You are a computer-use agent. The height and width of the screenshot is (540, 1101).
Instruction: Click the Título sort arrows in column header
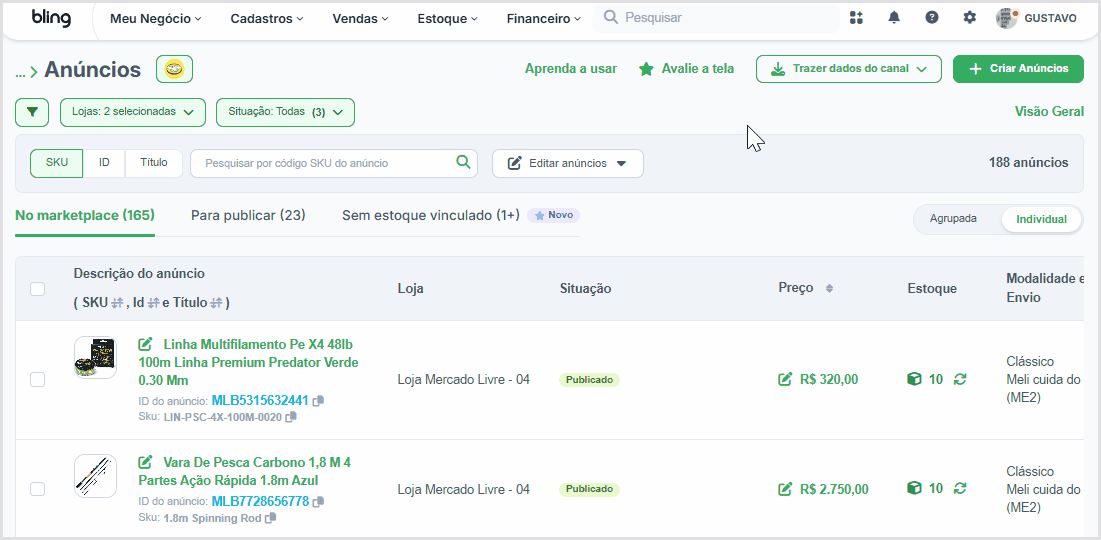(216, 303)
